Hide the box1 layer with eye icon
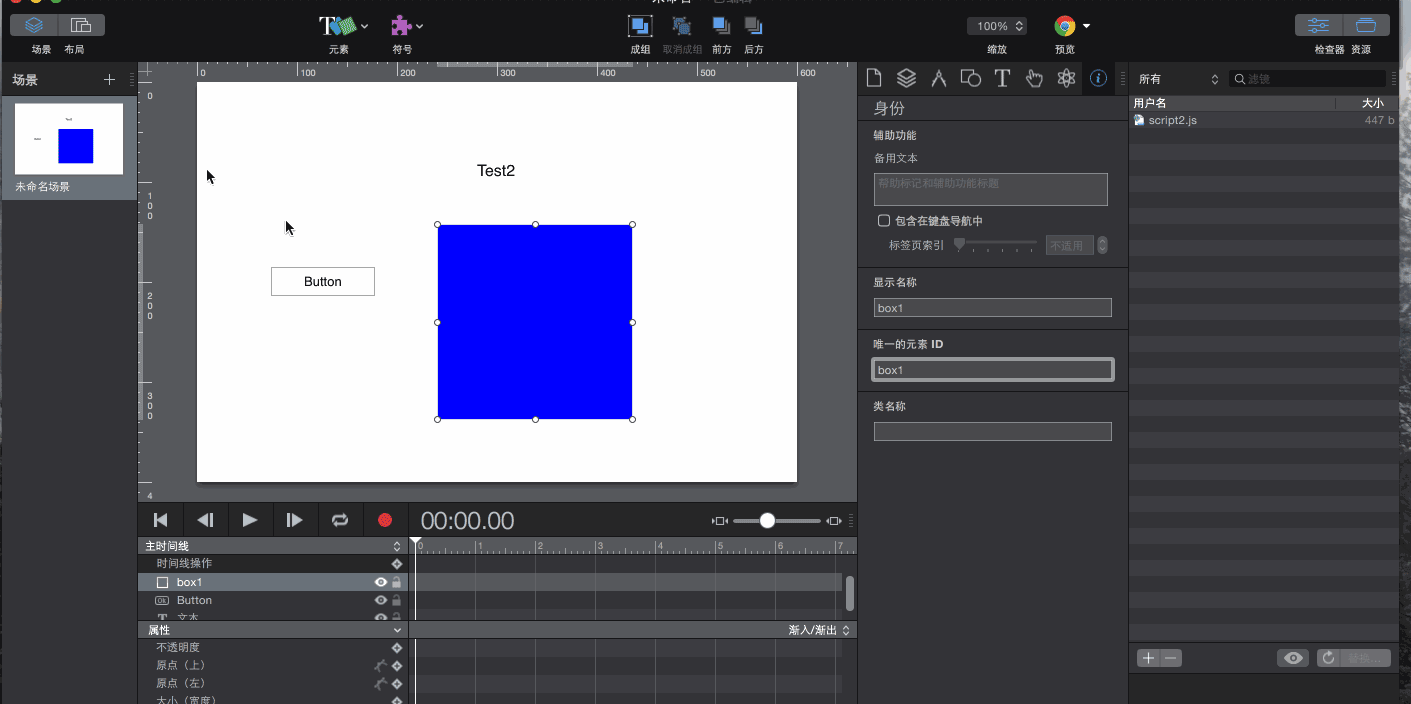This screenshot has height=704, width=1411. pos(380,582)
